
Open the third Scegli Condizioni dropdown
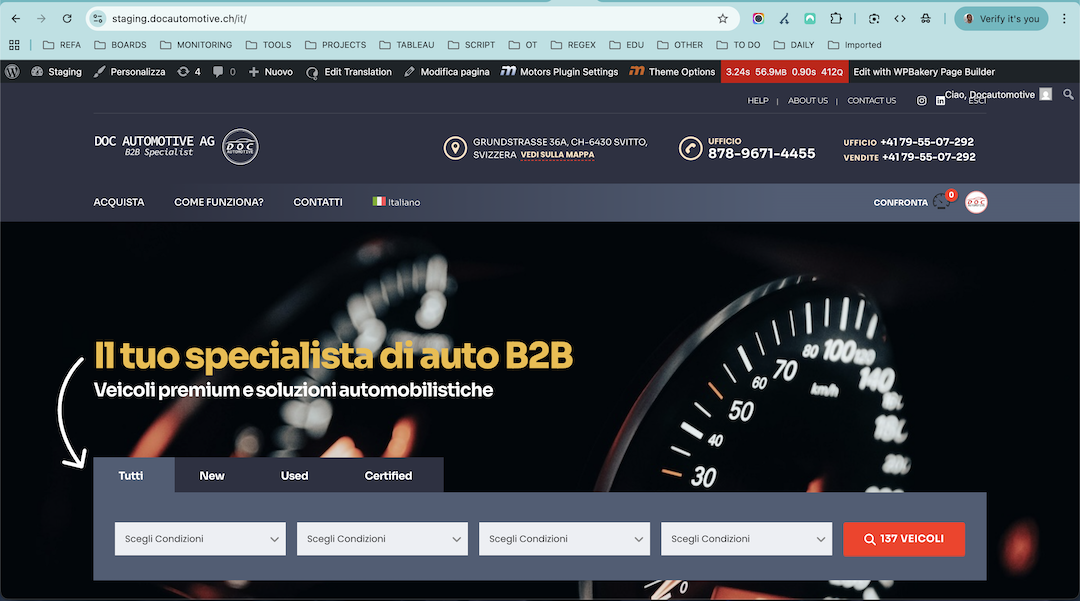pos(564,539)
